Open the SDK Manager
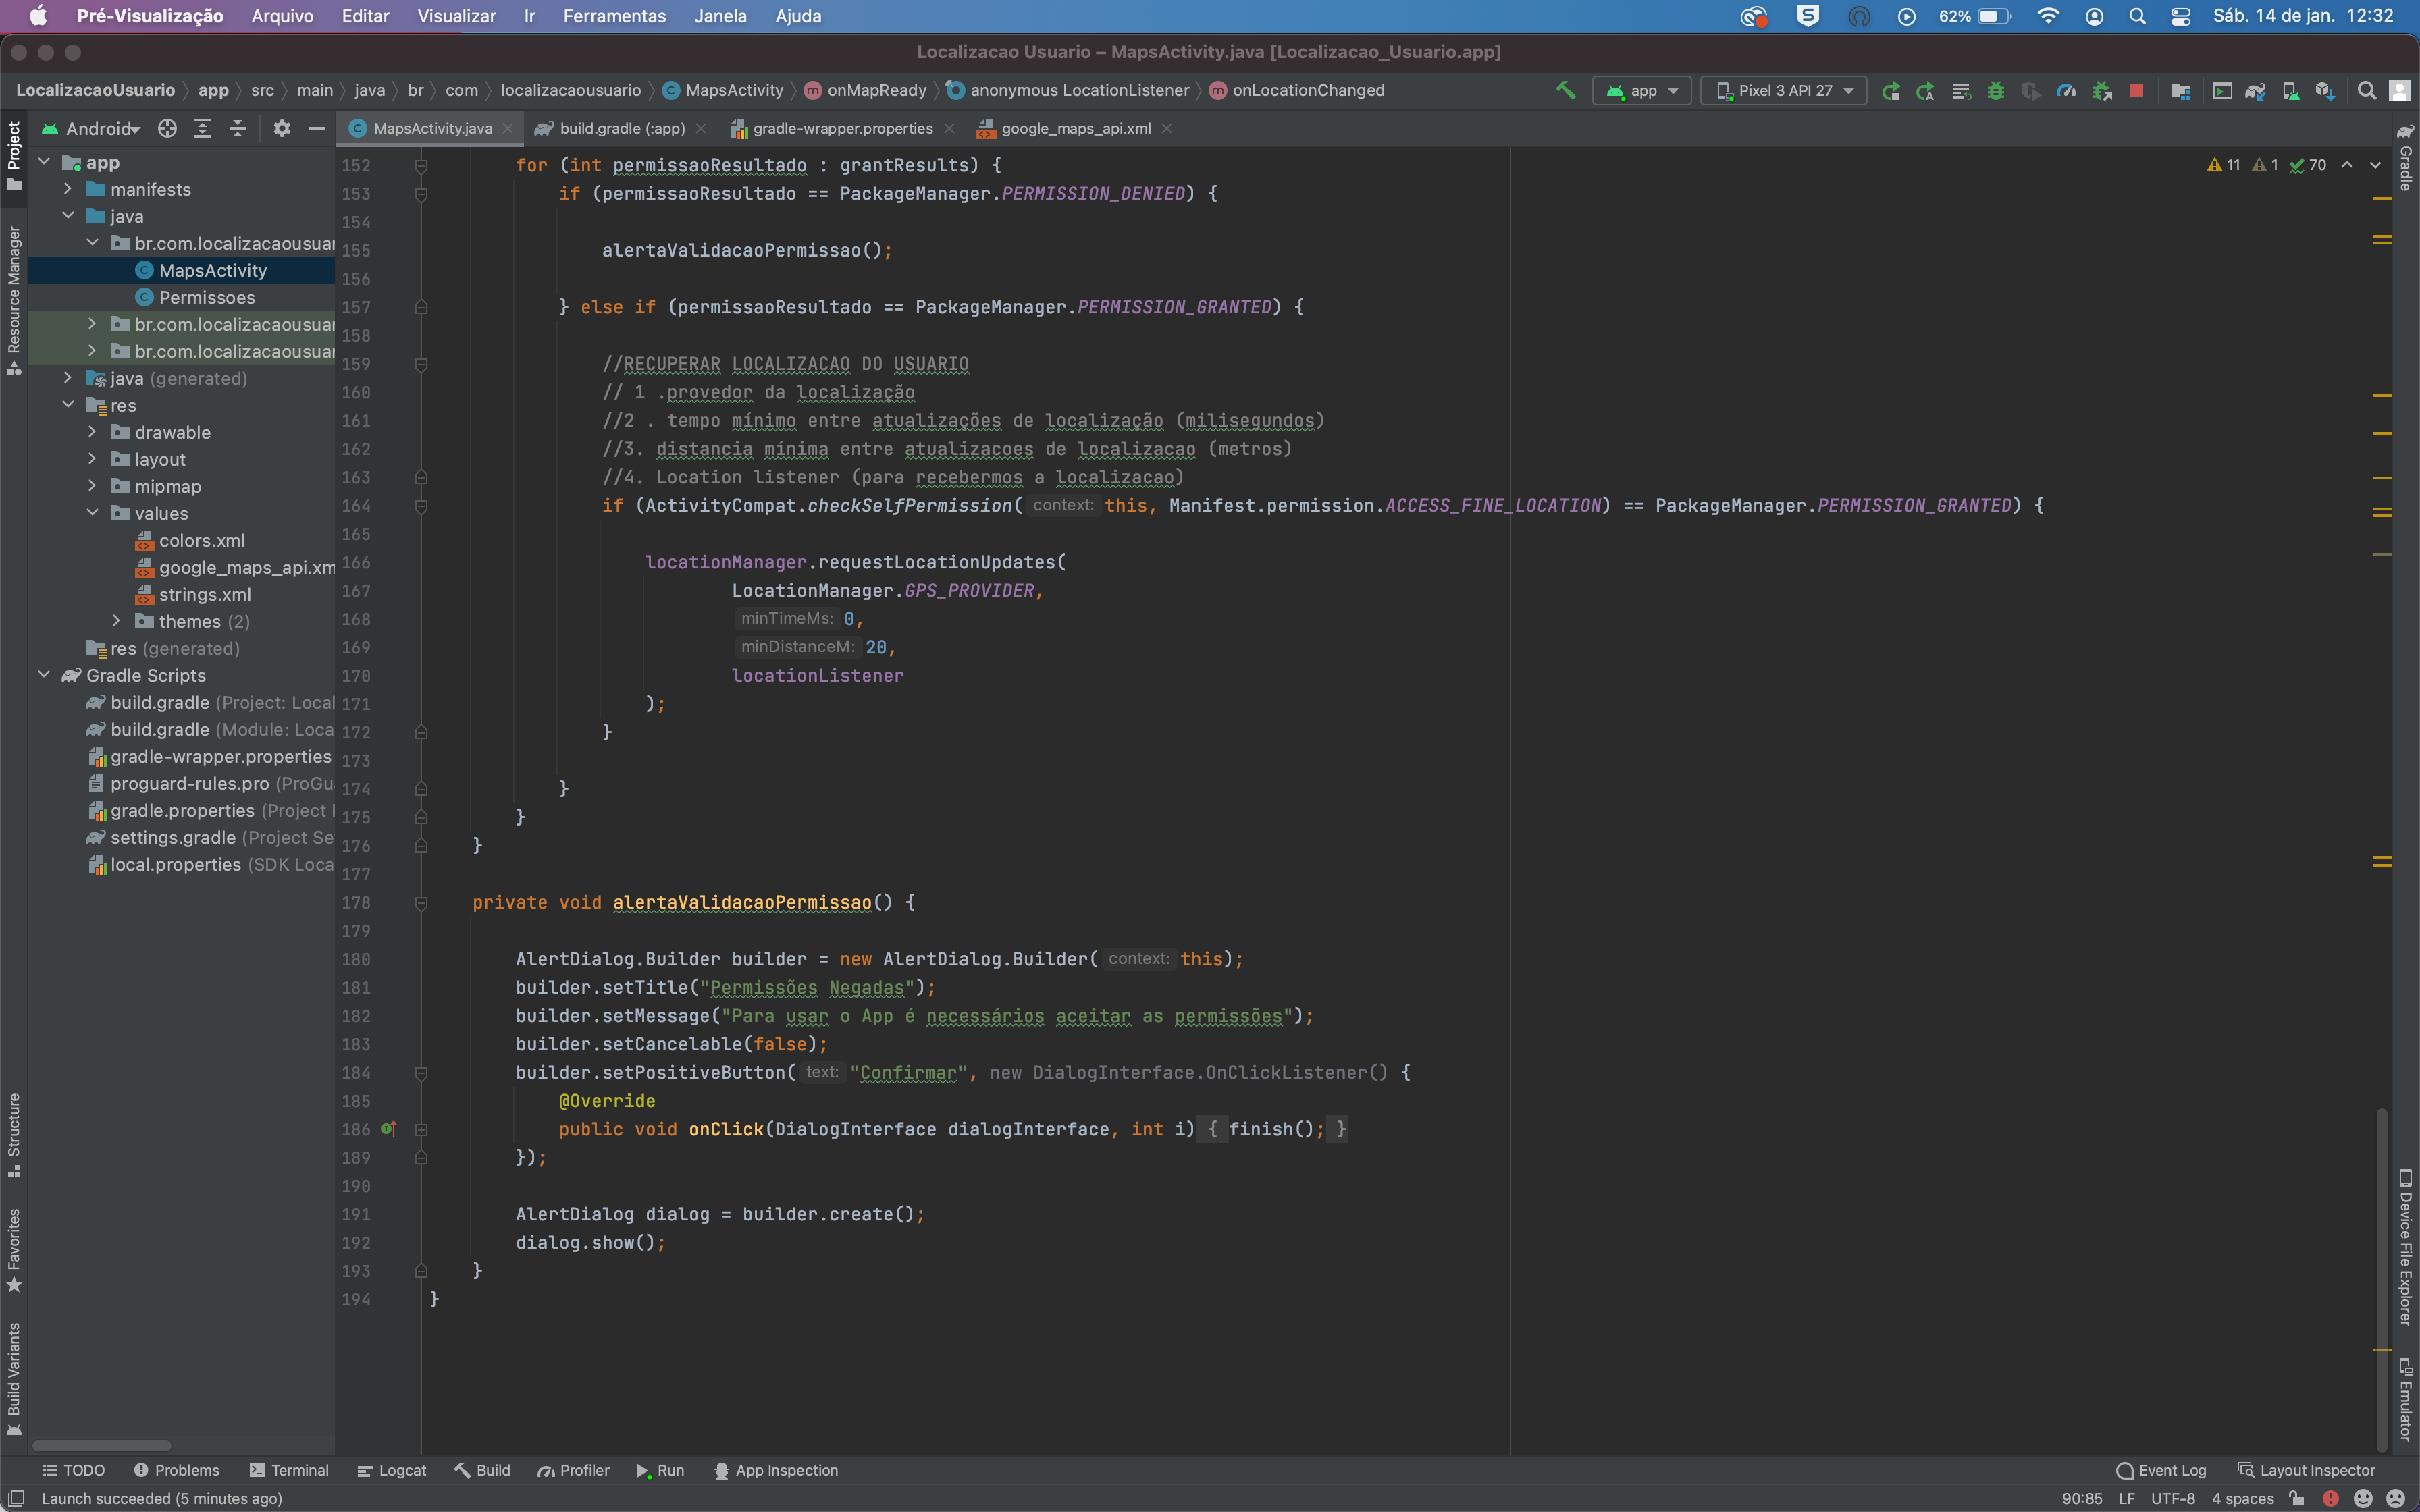 click(2326, 90)
